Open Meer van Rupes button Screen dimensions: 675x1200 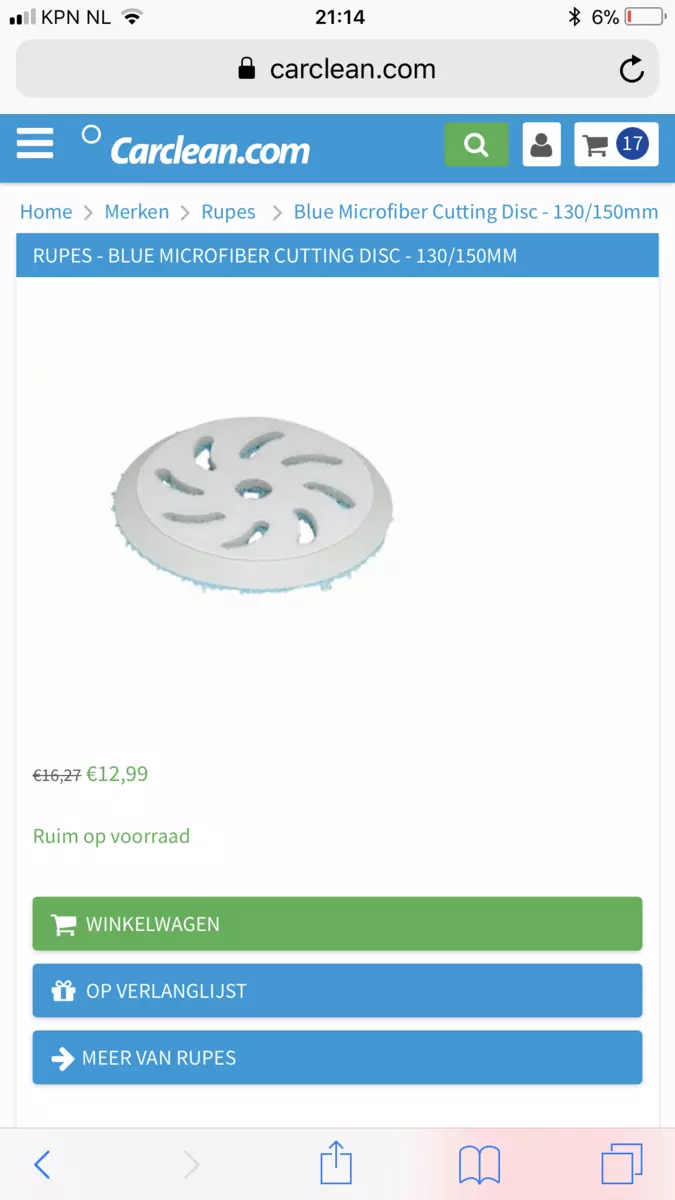tap(337, 1058)
